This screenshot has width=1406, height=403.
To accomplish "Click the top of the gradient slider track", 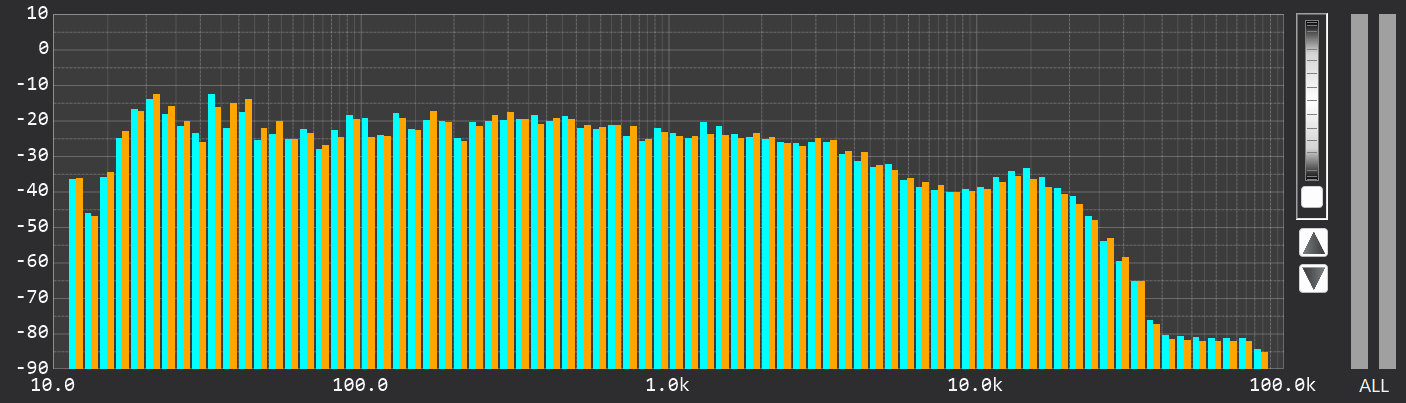I will (x=1311, y=26).
